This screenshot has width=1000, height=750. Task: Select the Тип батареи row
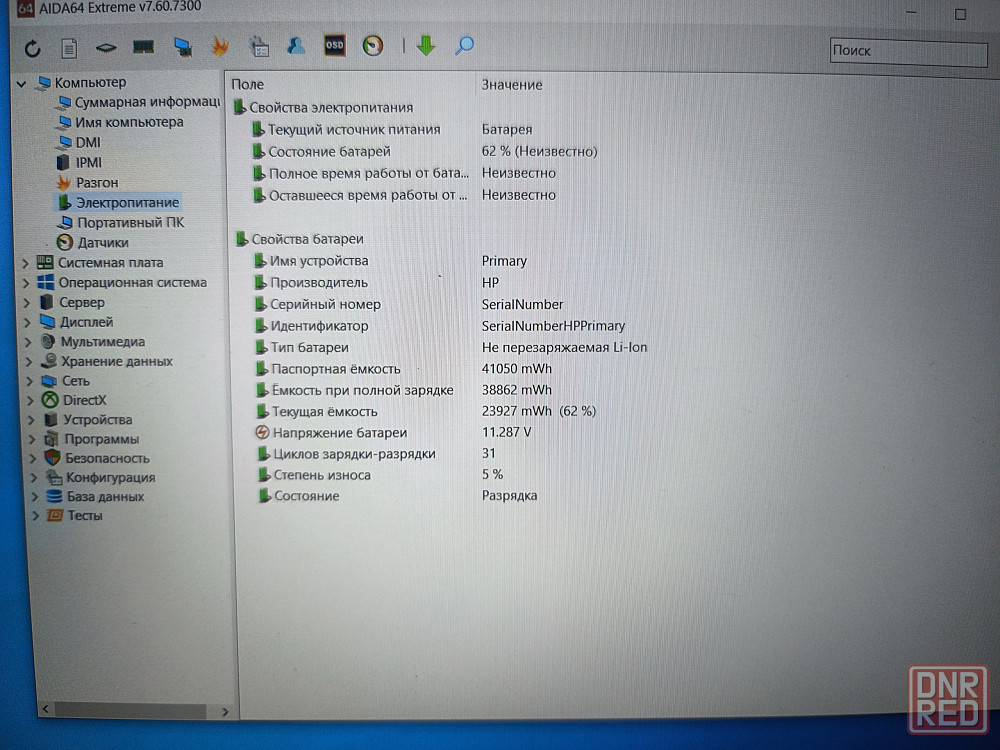tap(451, 348)
